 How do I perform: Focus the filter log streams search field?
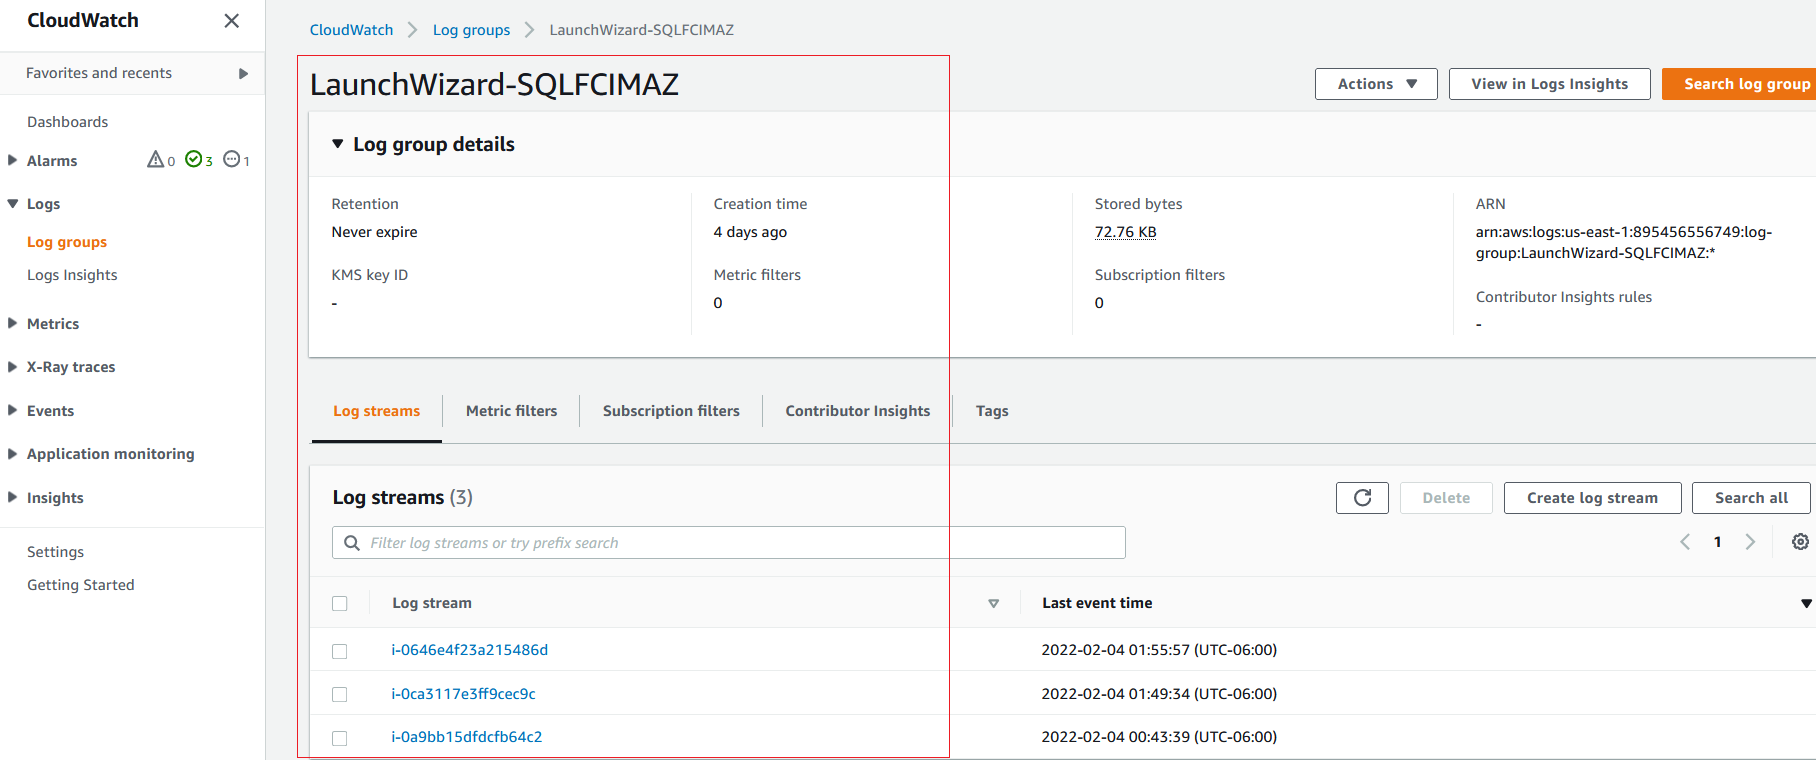728,543
